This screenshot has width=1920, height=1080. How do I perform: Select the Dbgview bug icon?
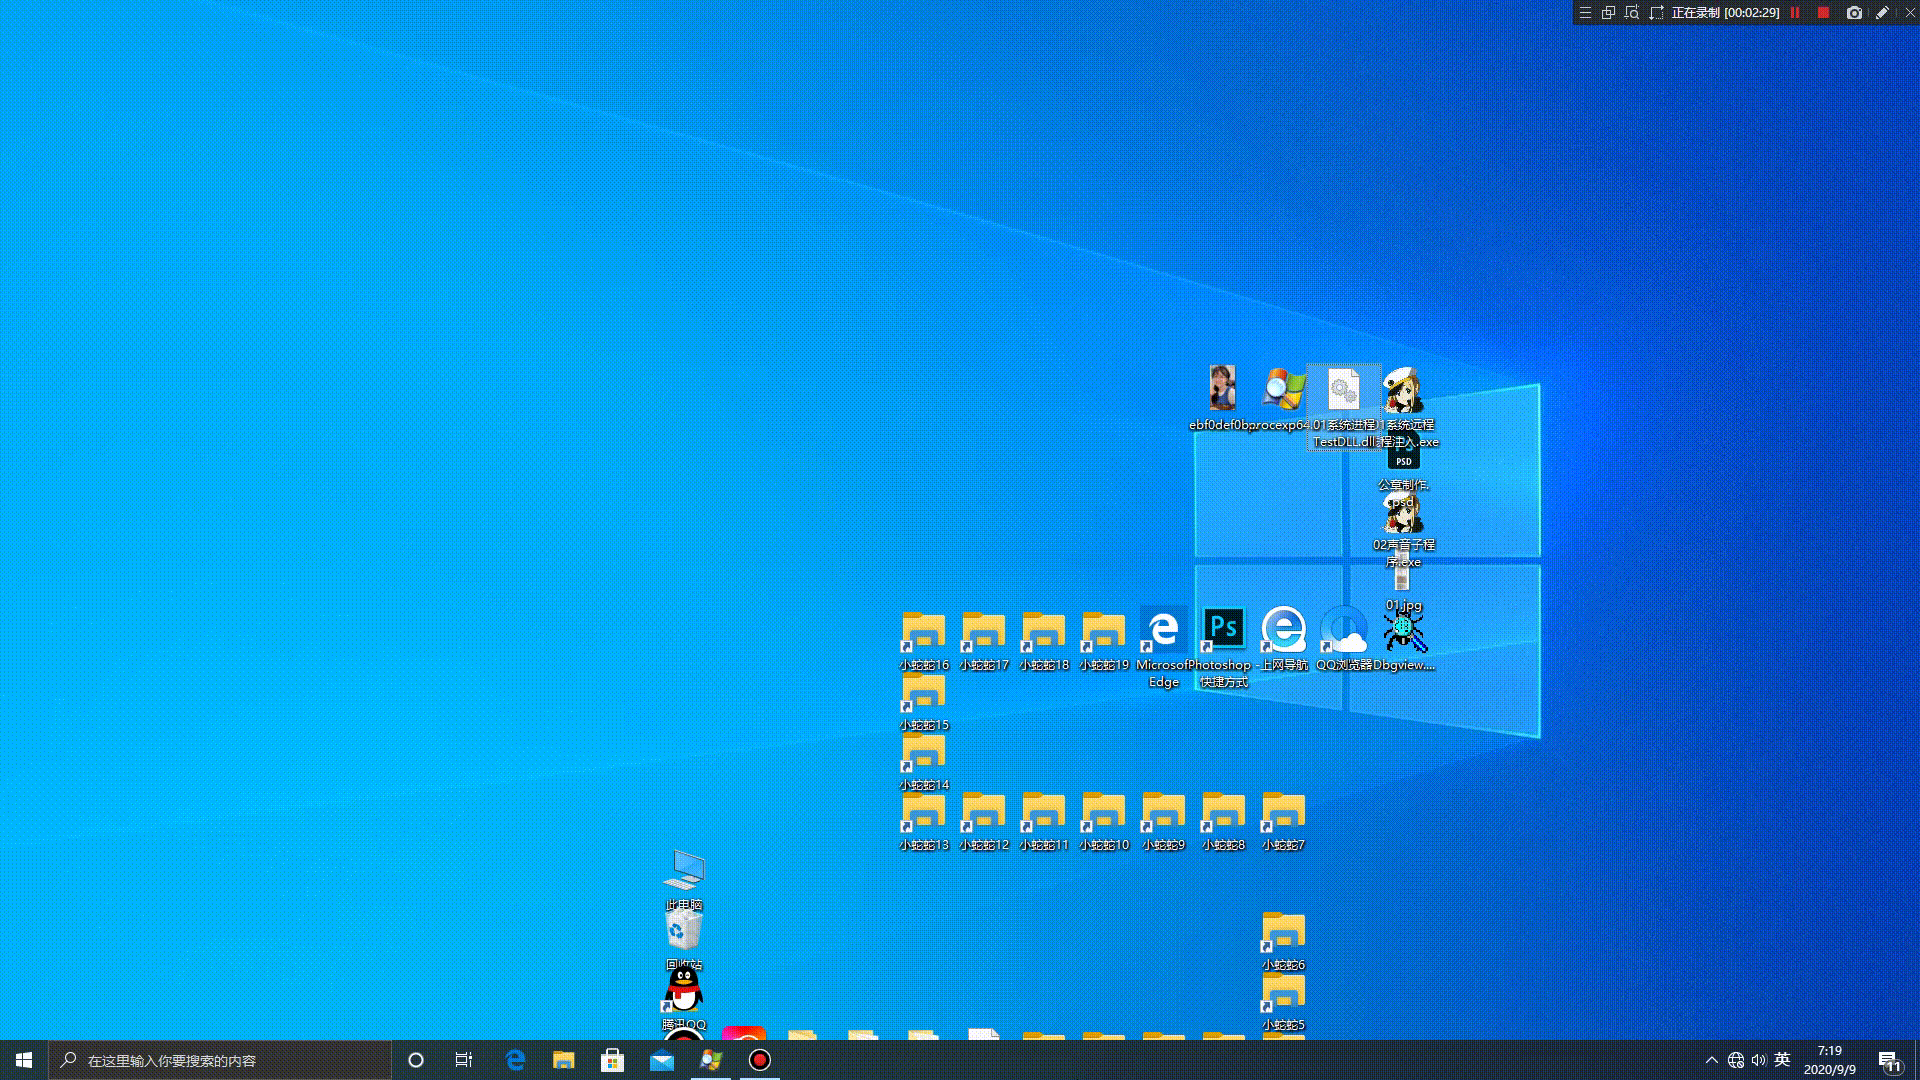coord(1404,631)
